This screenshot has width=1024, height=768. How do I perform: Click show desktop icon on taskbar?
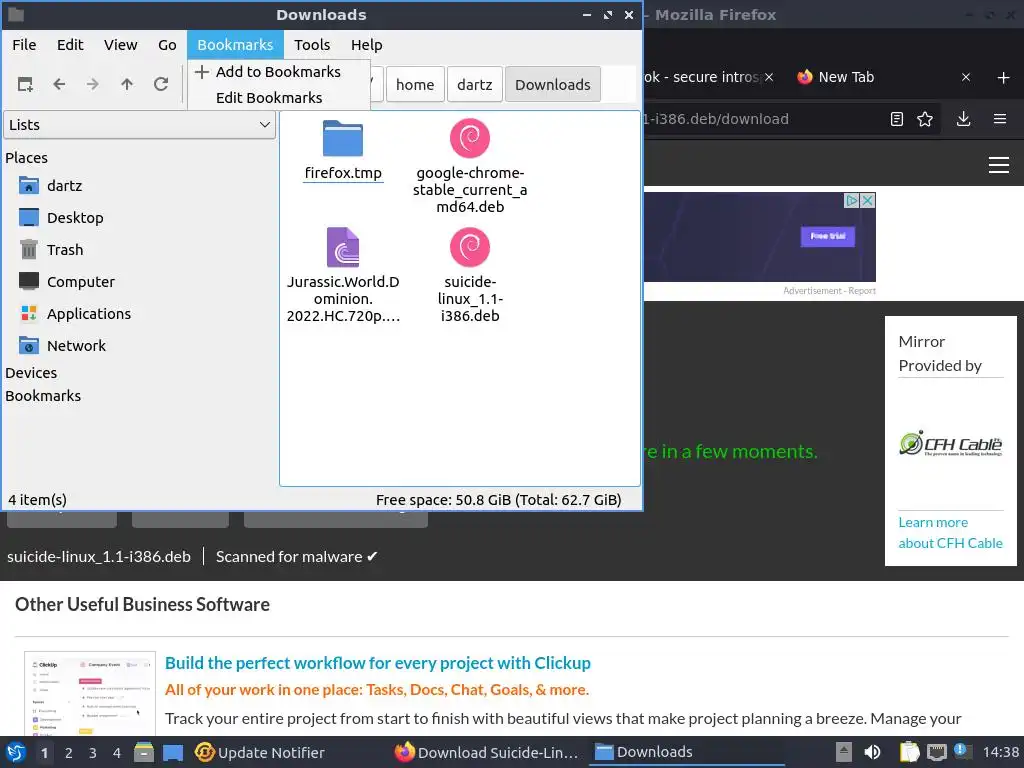(172, 752)
